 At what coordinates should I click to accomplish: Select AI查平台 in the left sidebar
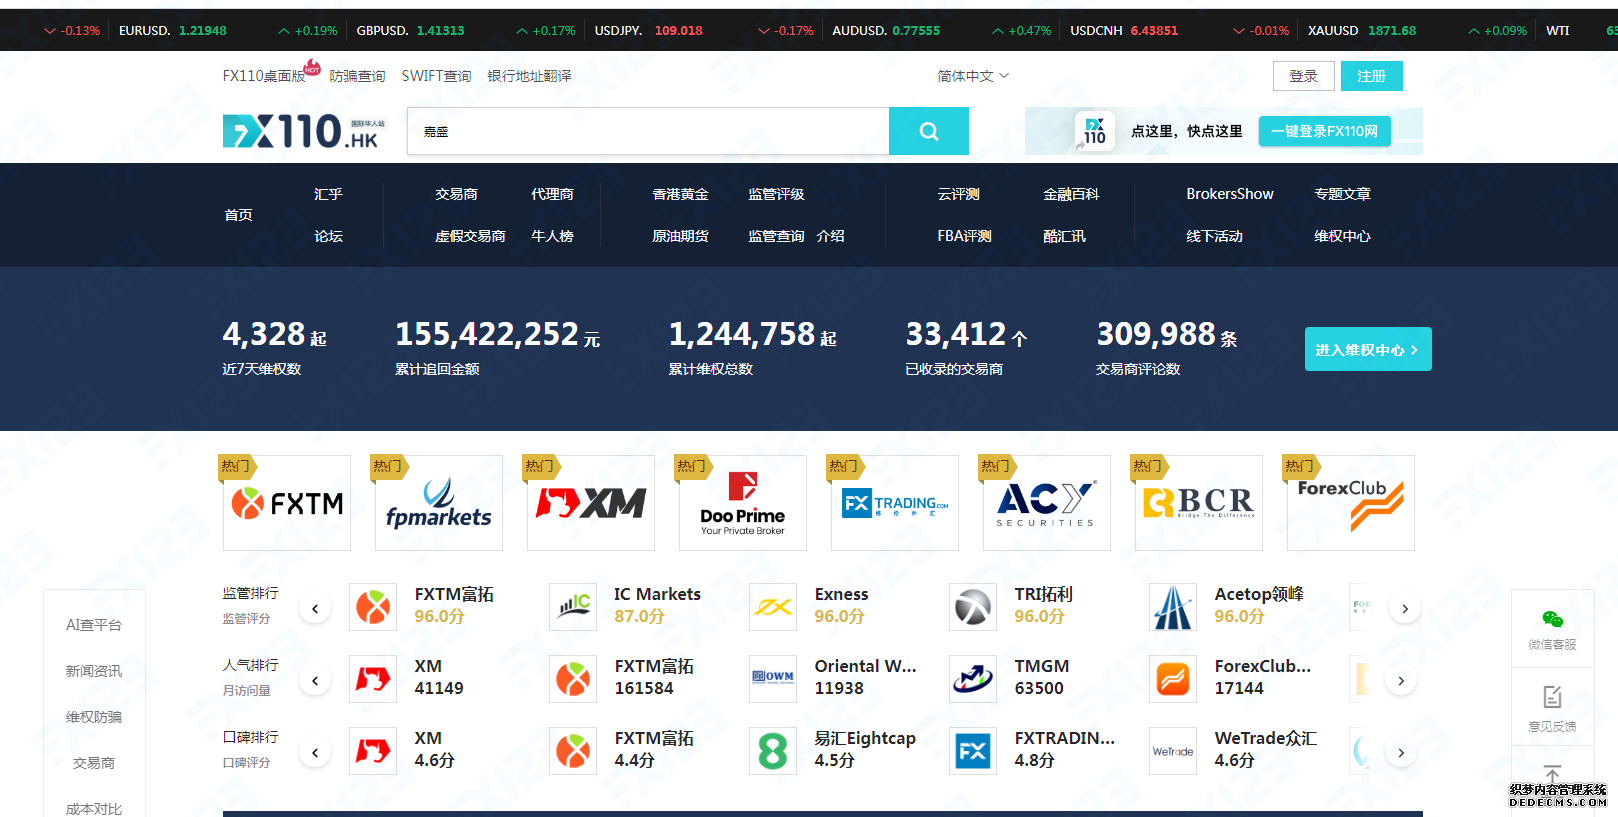tap(94, 625)
